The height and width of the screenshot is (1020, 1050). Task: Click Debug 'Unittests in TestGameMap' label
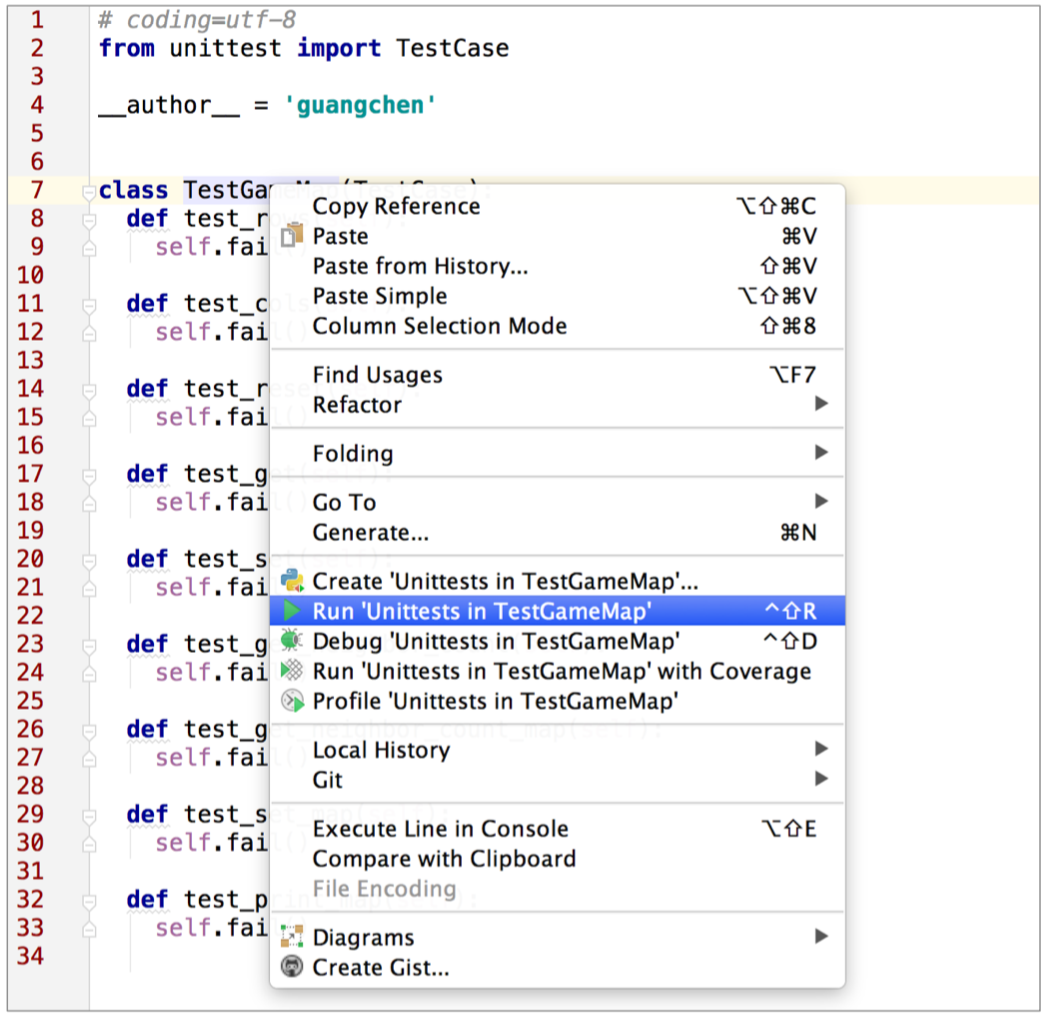496,642
